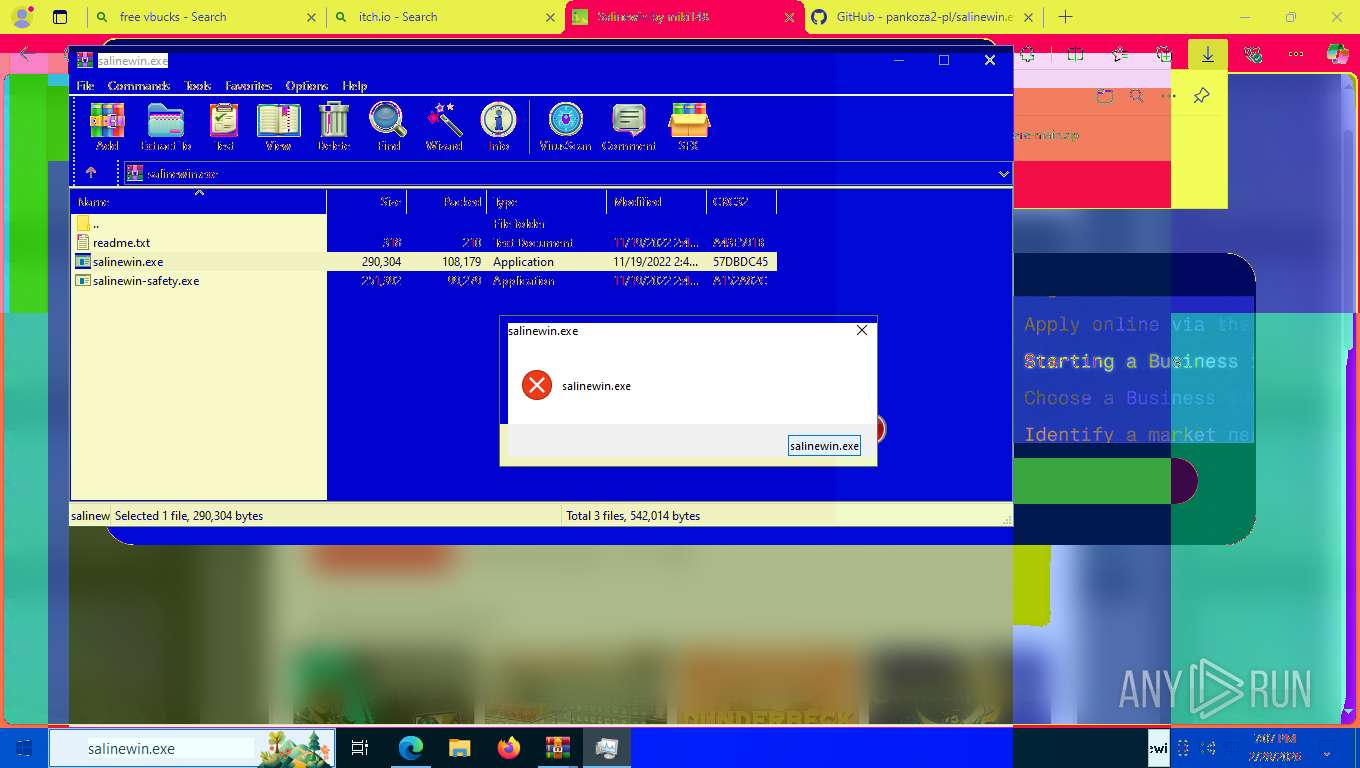The height and width of the screenshot is (768, 1360).
Task: Choose the Delete files trash icon
Action: pyautogui.click(x=334, y=126)
